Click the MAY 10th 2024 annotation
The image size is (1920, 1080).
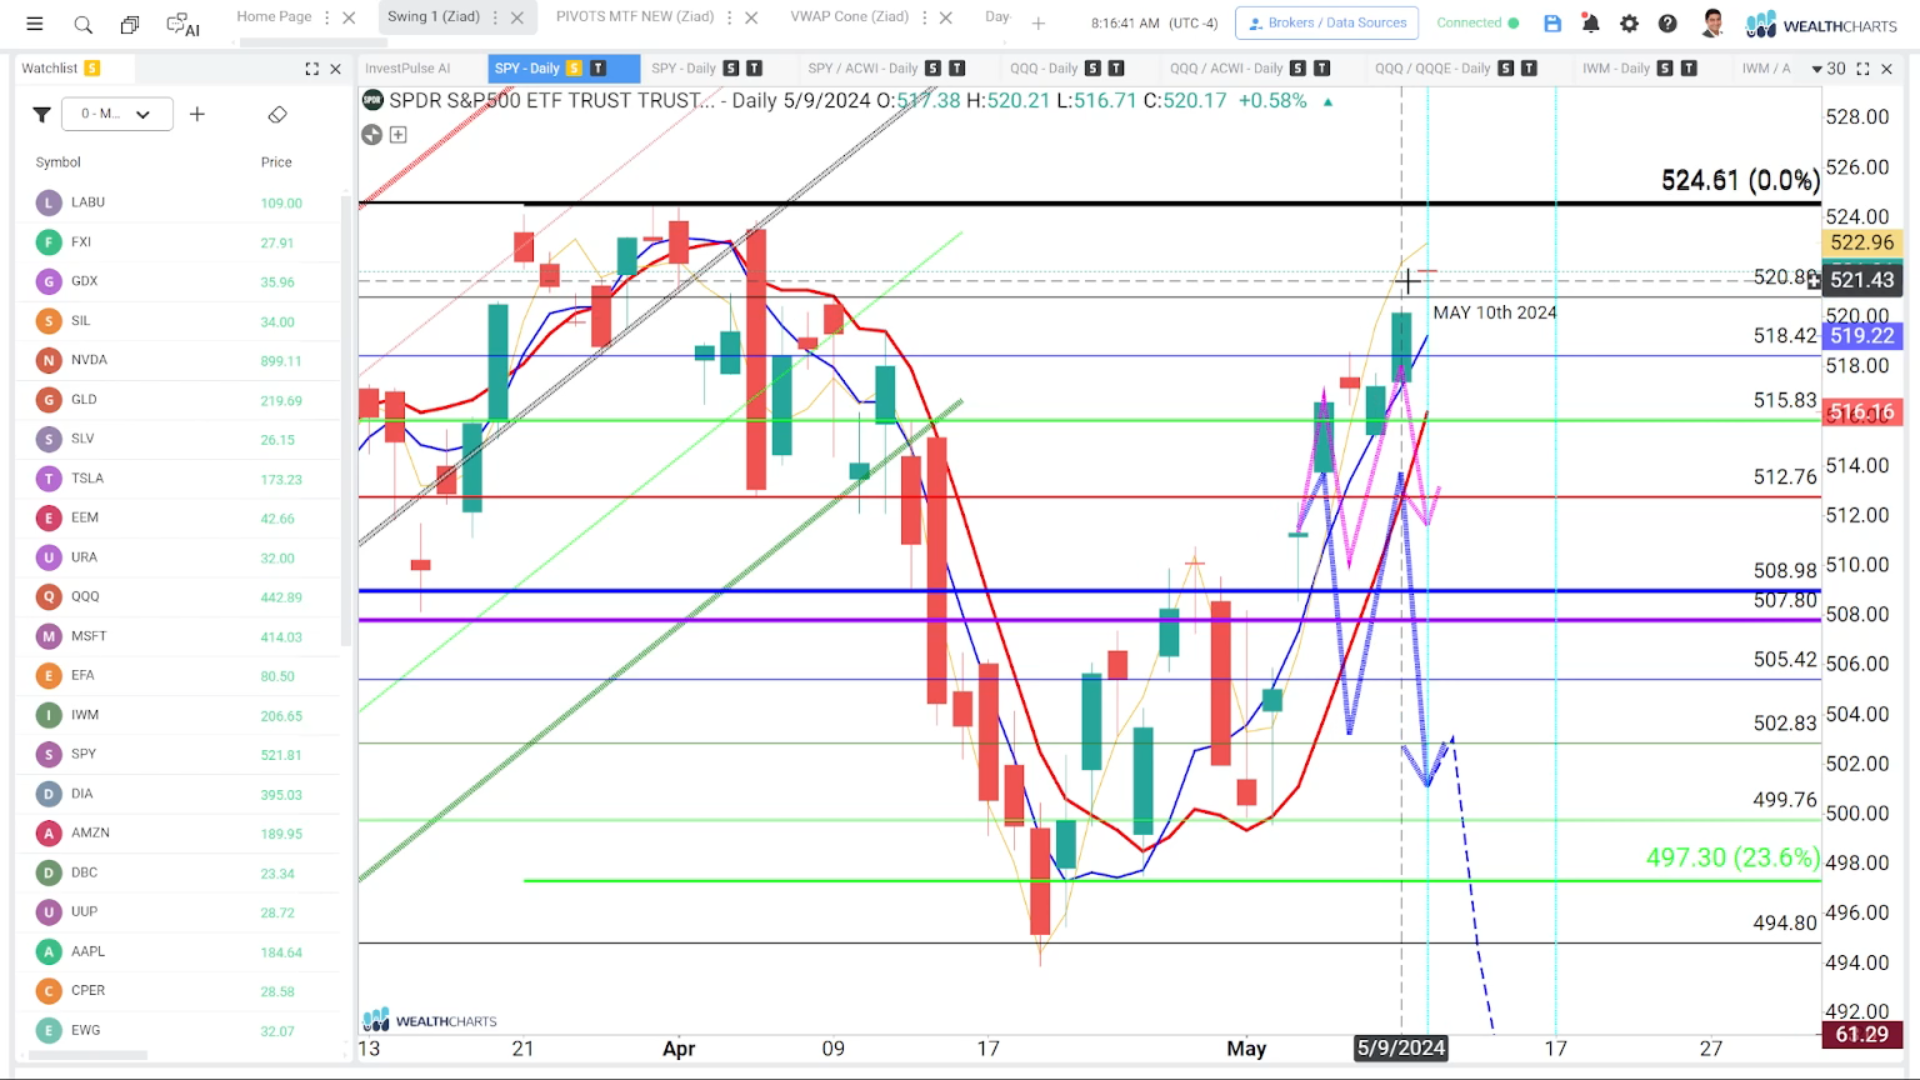click(x=1494, y=313)
